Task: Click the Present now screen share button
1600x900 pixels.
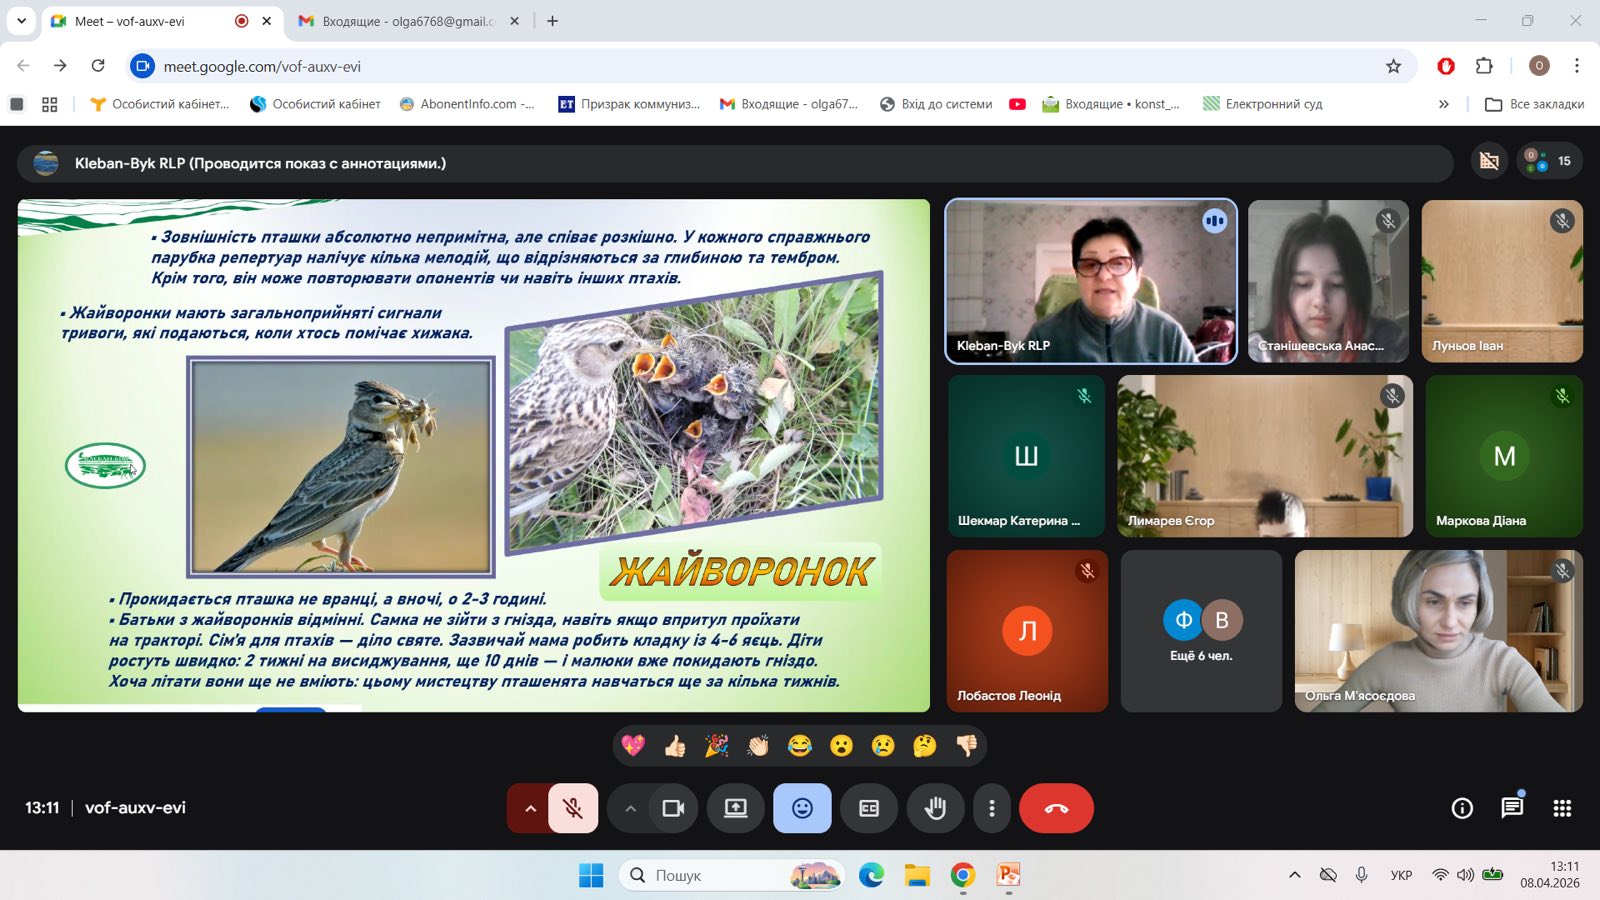Action: (x=736, y=808)
